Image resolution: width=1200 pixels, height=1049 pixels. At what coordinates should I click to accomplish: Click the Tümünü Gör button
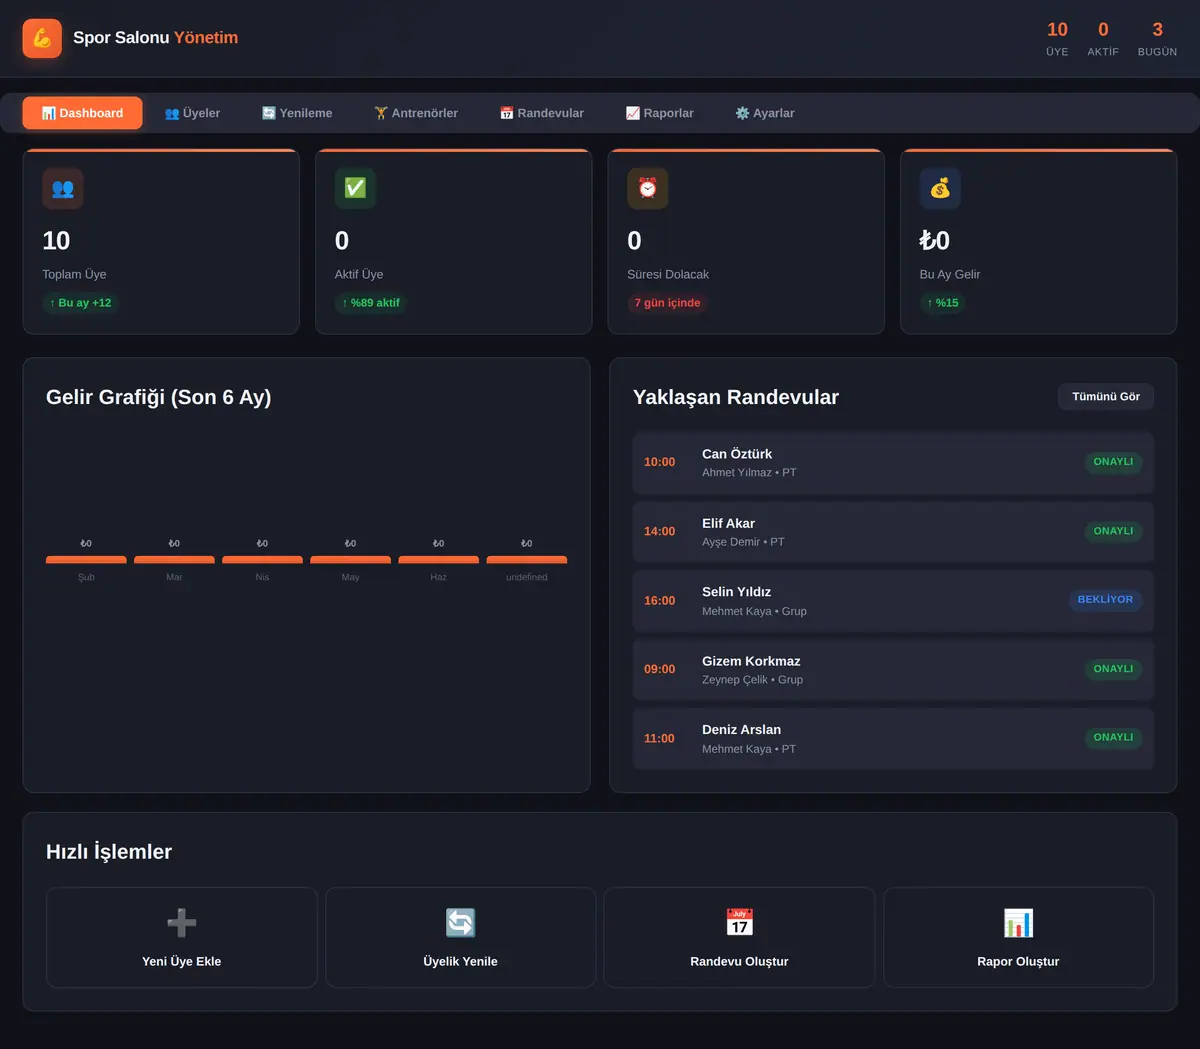pos(1106,397)
